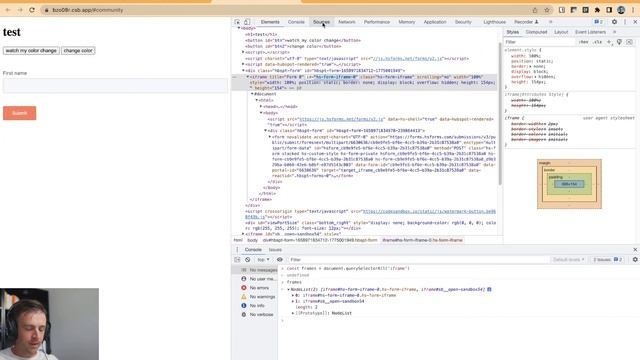Open the Default levels dropdown
The width and height of the screenshot is (640, 360).
[568, 260]
